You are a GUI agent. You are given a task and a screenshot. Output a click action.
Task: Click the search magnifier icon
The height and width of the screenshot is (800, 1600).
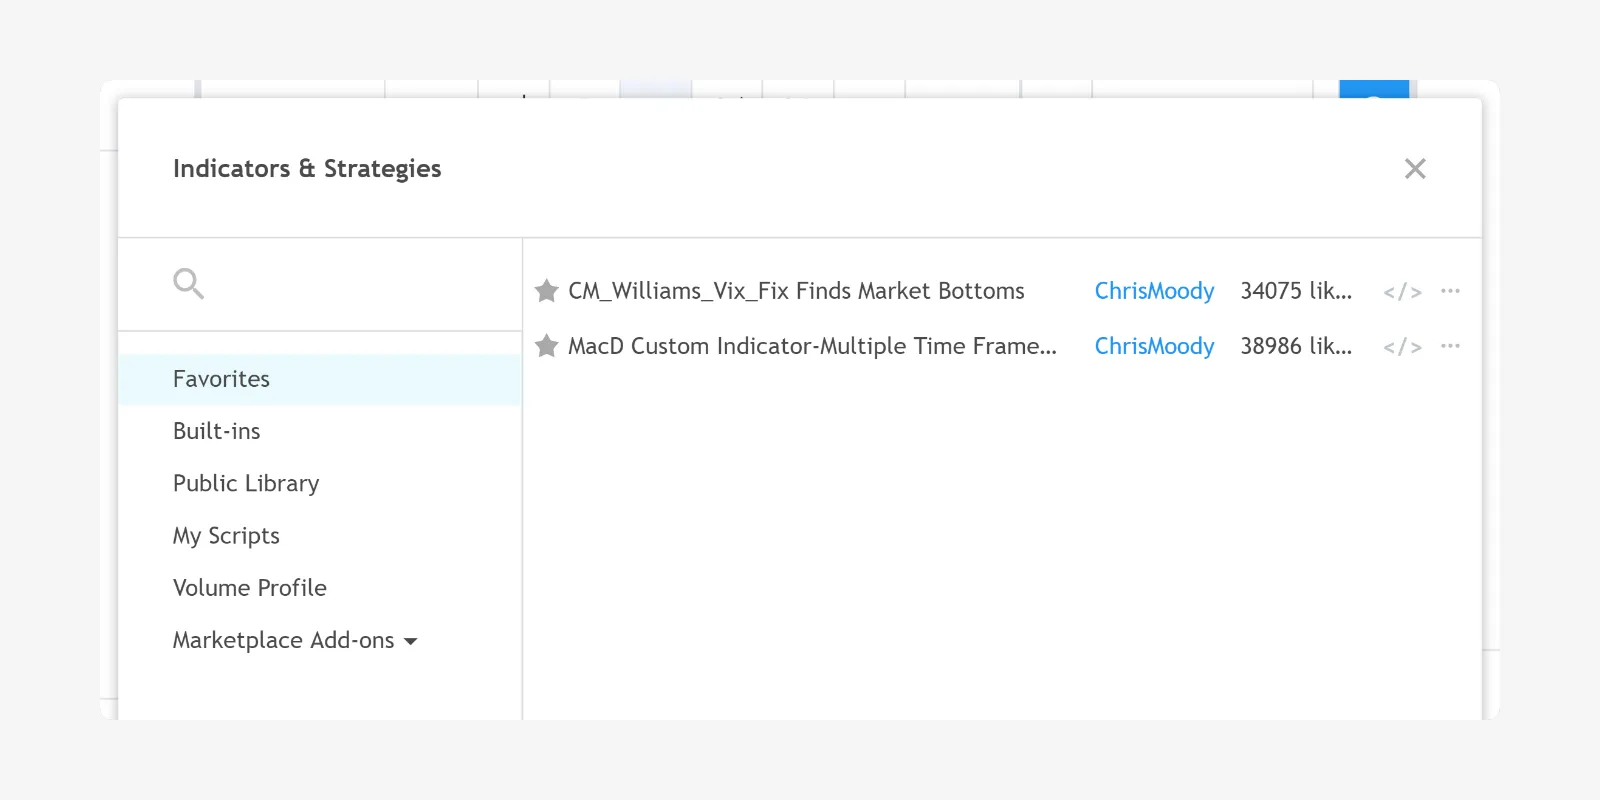(188, 284)
